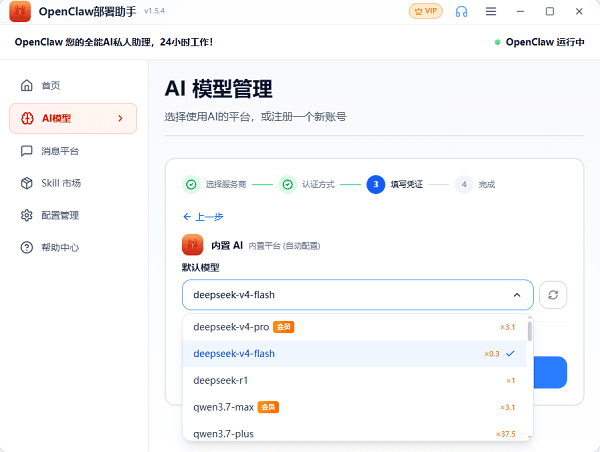Go back with 上一步 link

coord(203,217)
